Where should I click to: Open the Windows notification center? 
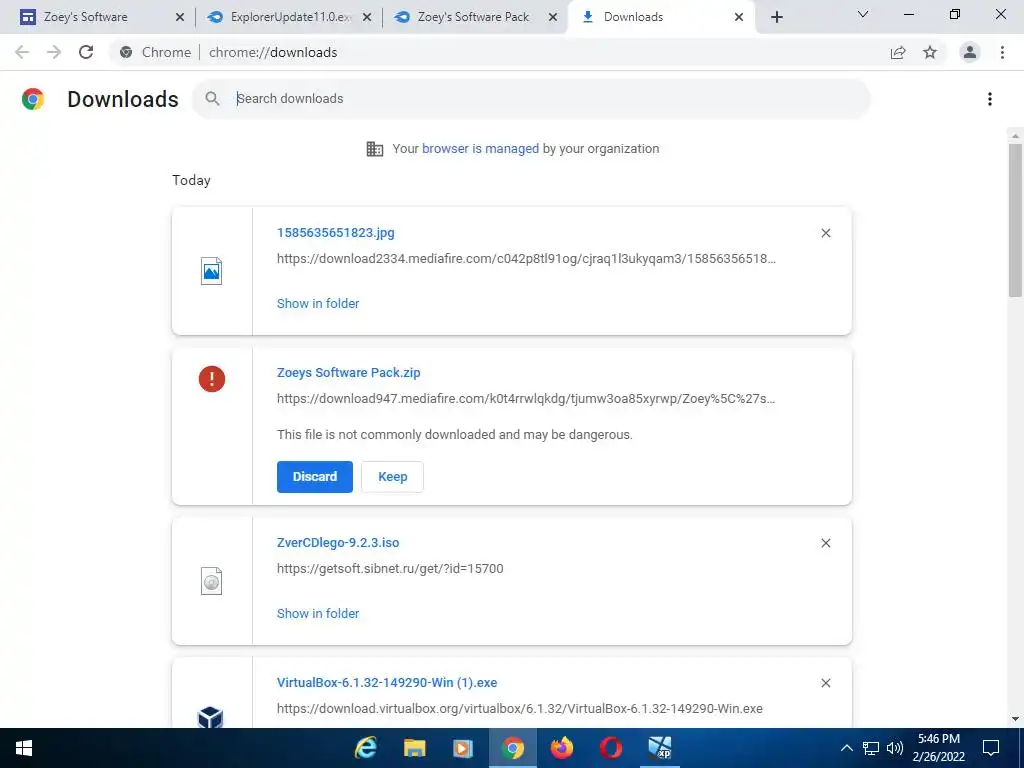point(991,748)
